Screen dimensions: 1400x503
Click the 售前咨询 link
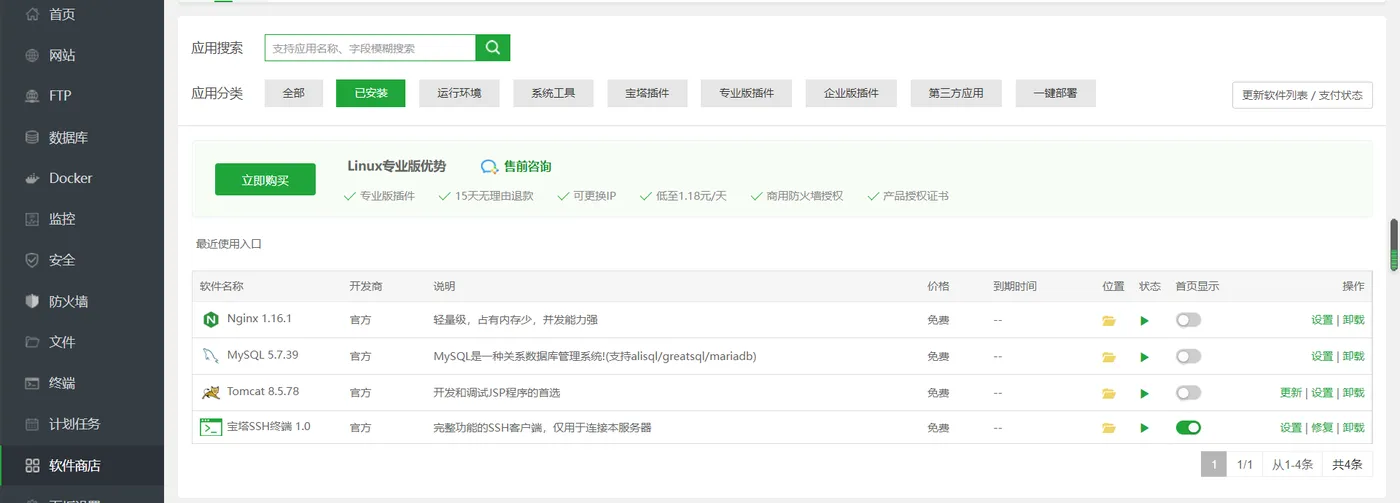(x=527, y=166)
